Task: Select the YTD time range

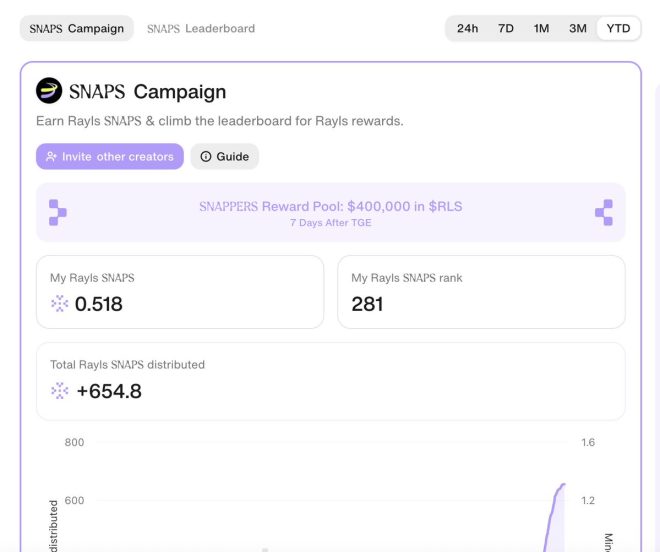Action: coord(618,29)
